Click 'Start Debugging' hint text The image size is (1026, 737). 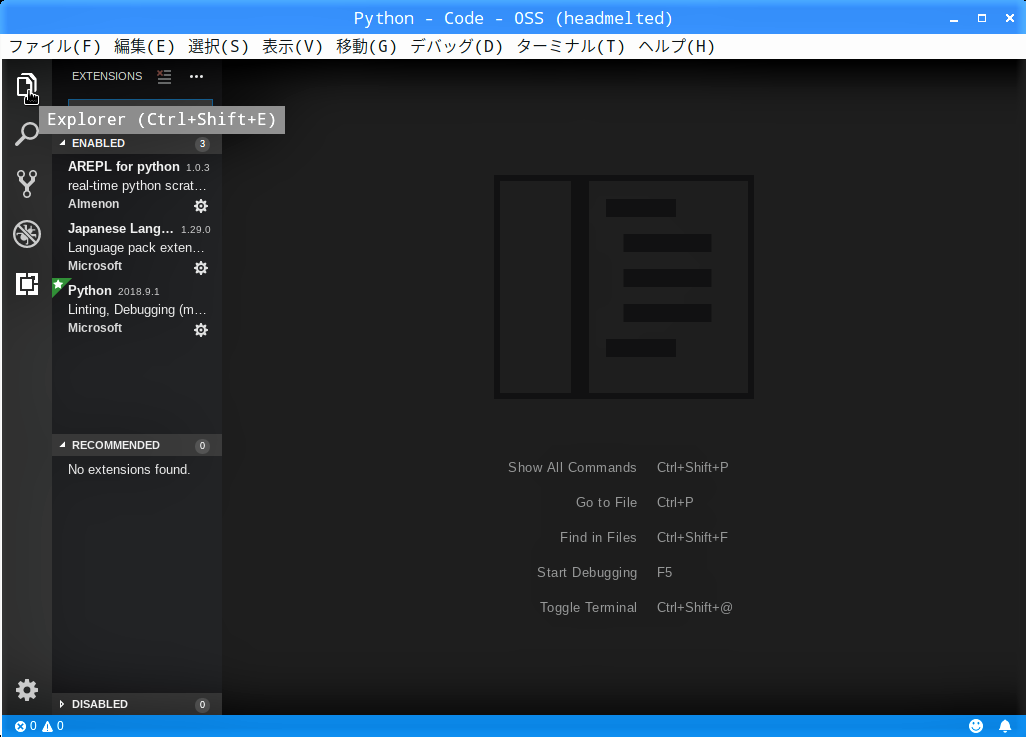[587, 572]
